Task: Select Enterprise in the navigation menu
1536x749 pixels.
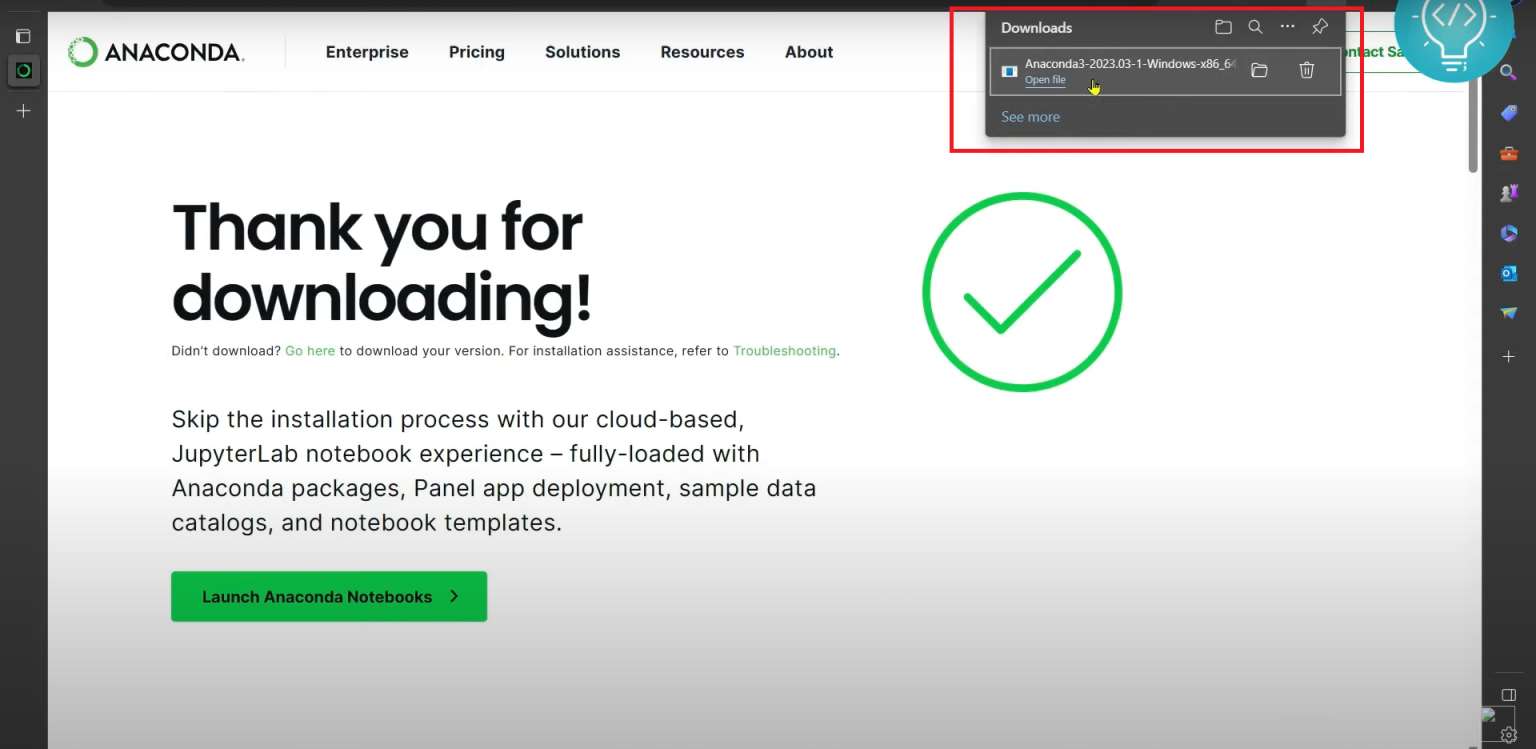Action: (367, 52)
